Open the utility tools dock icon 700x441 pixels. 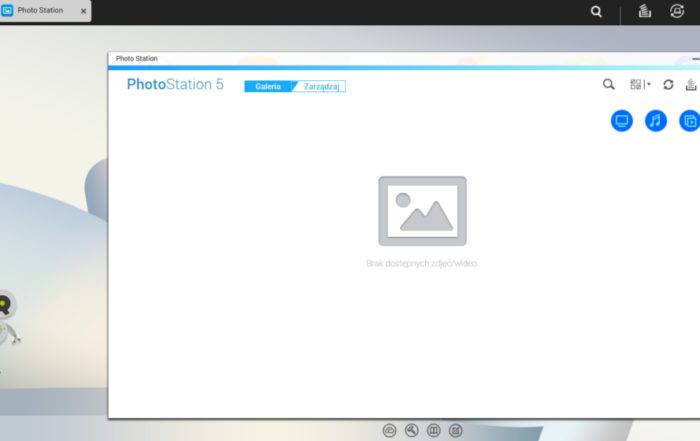coord(412,430)
